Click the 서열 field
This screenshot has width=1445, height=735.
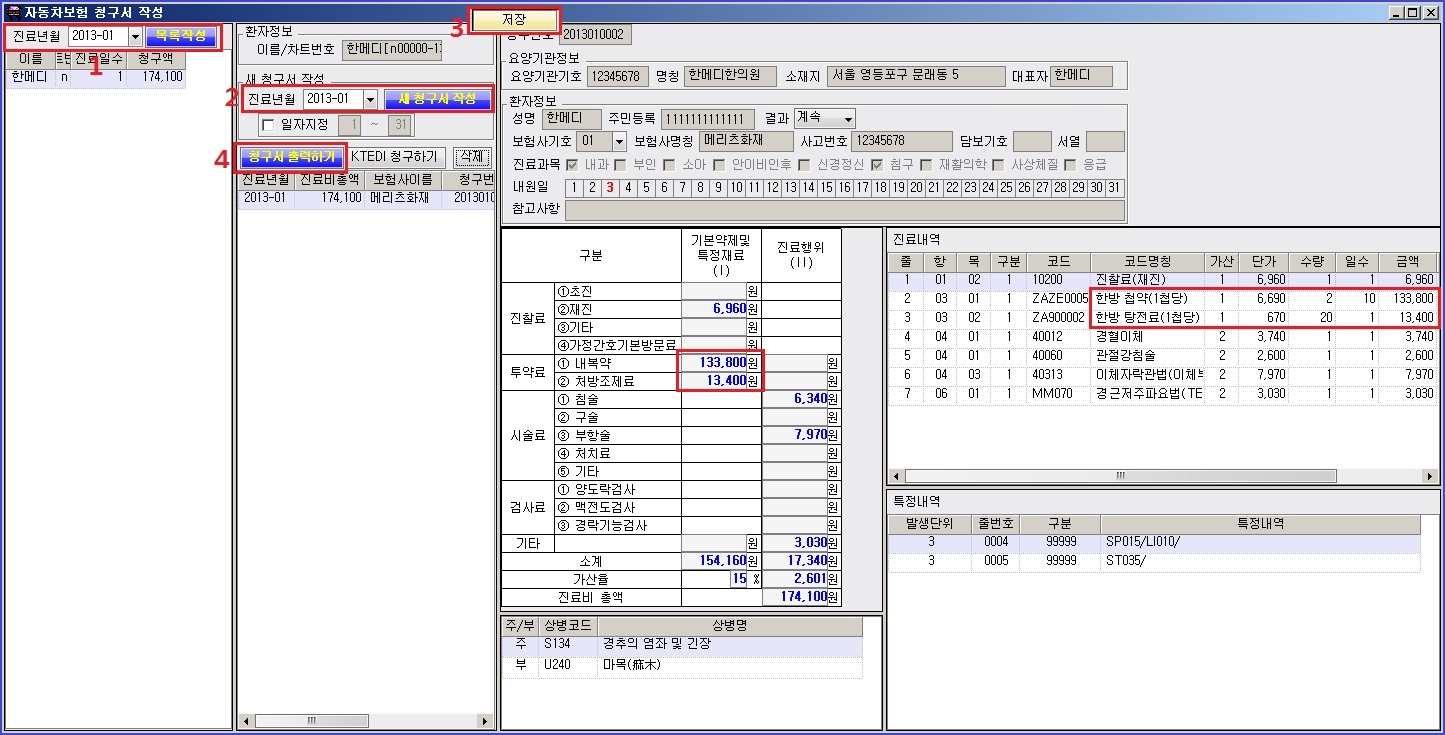tap(1105, 141)
